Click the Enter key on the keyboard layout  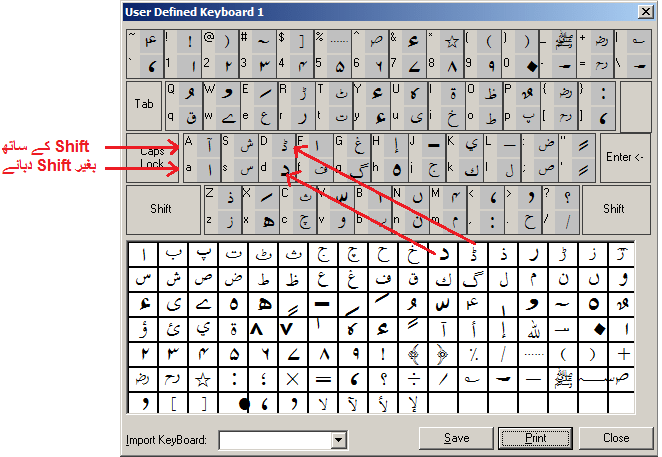(x=625, y=158)
